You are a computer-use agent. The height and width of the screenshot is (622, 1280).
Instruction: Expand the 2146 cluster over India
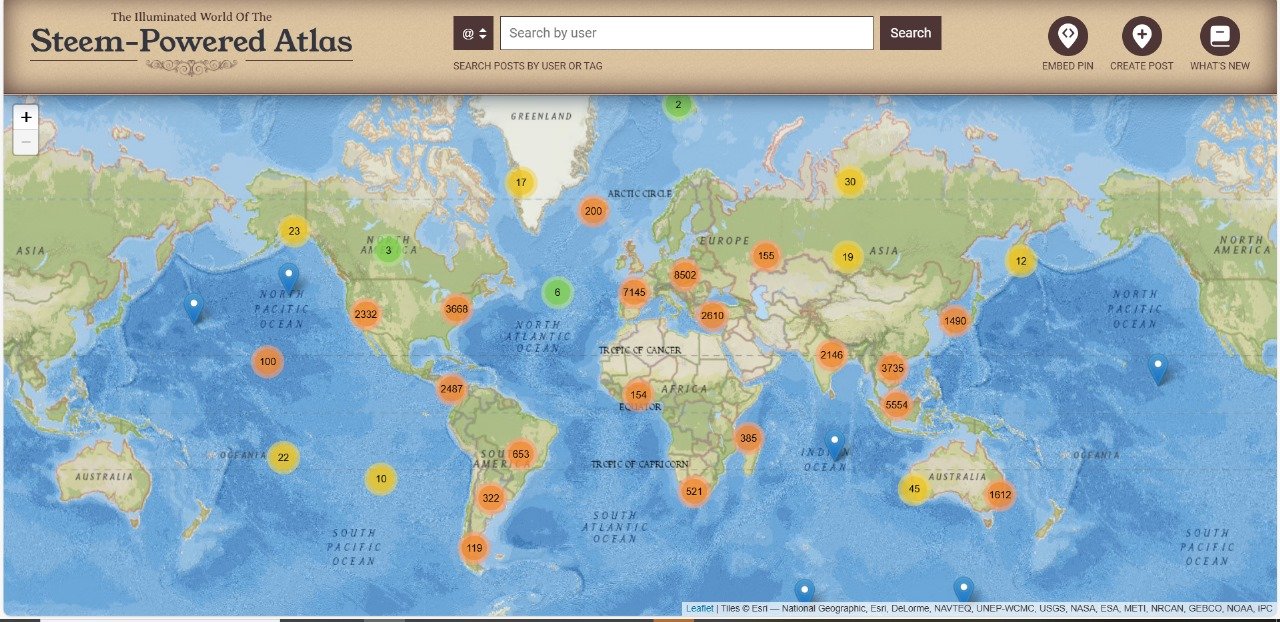(x=832, y=355)
